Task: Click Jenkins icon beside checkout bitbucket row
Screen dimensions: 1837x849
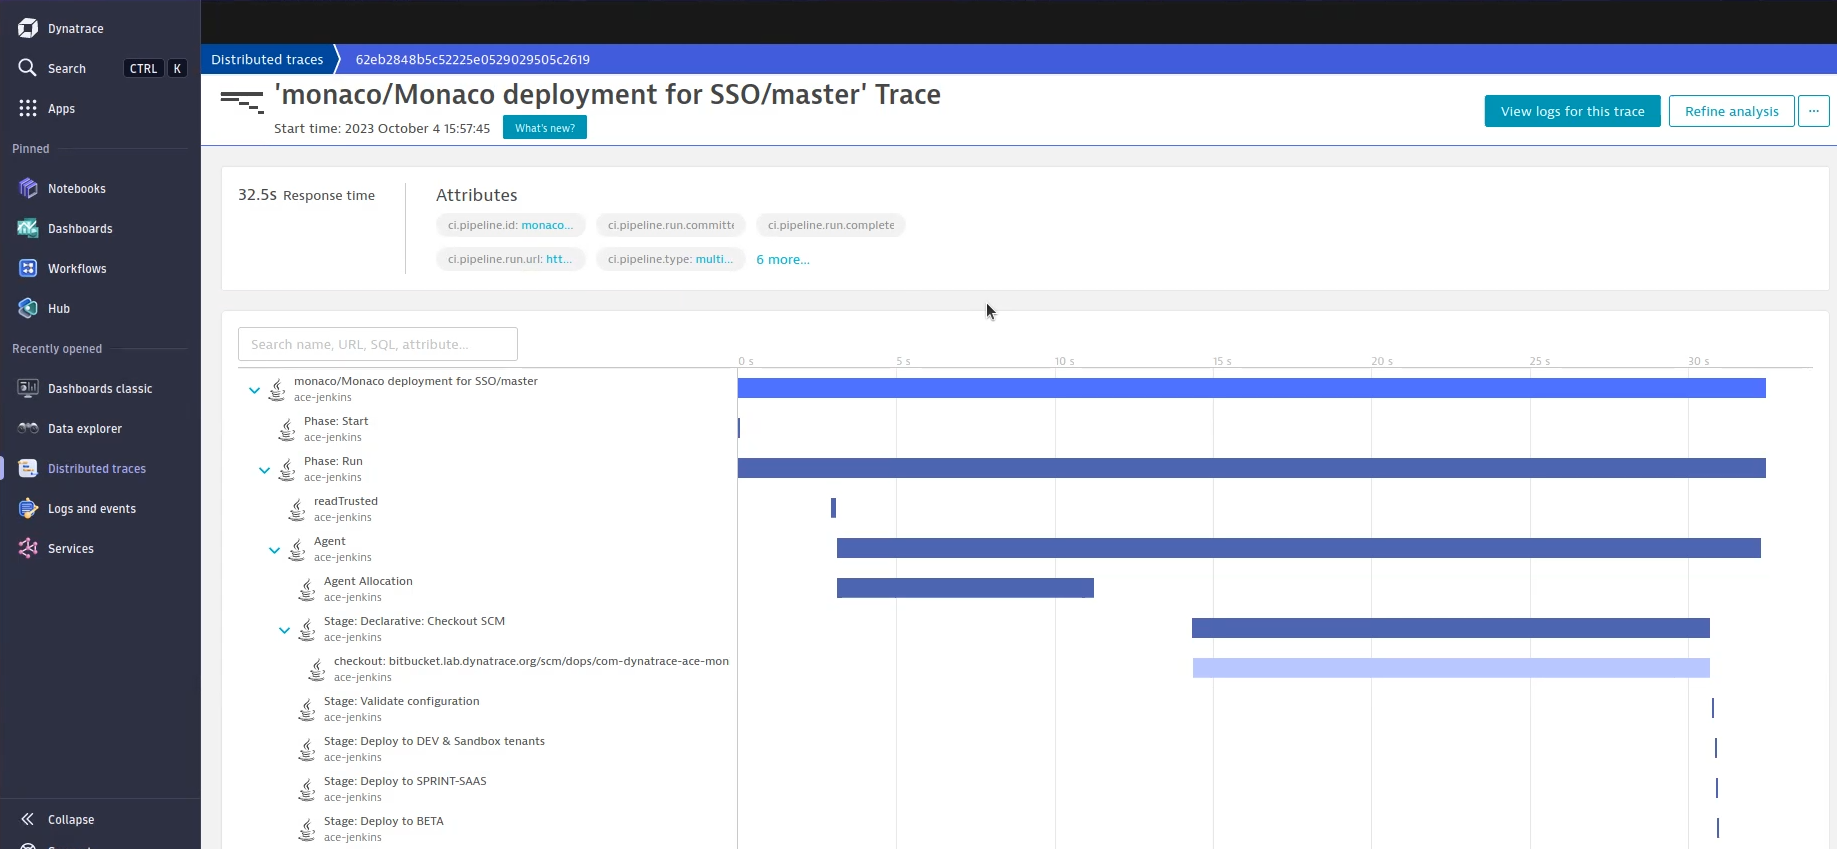Action: pos(317,669)
